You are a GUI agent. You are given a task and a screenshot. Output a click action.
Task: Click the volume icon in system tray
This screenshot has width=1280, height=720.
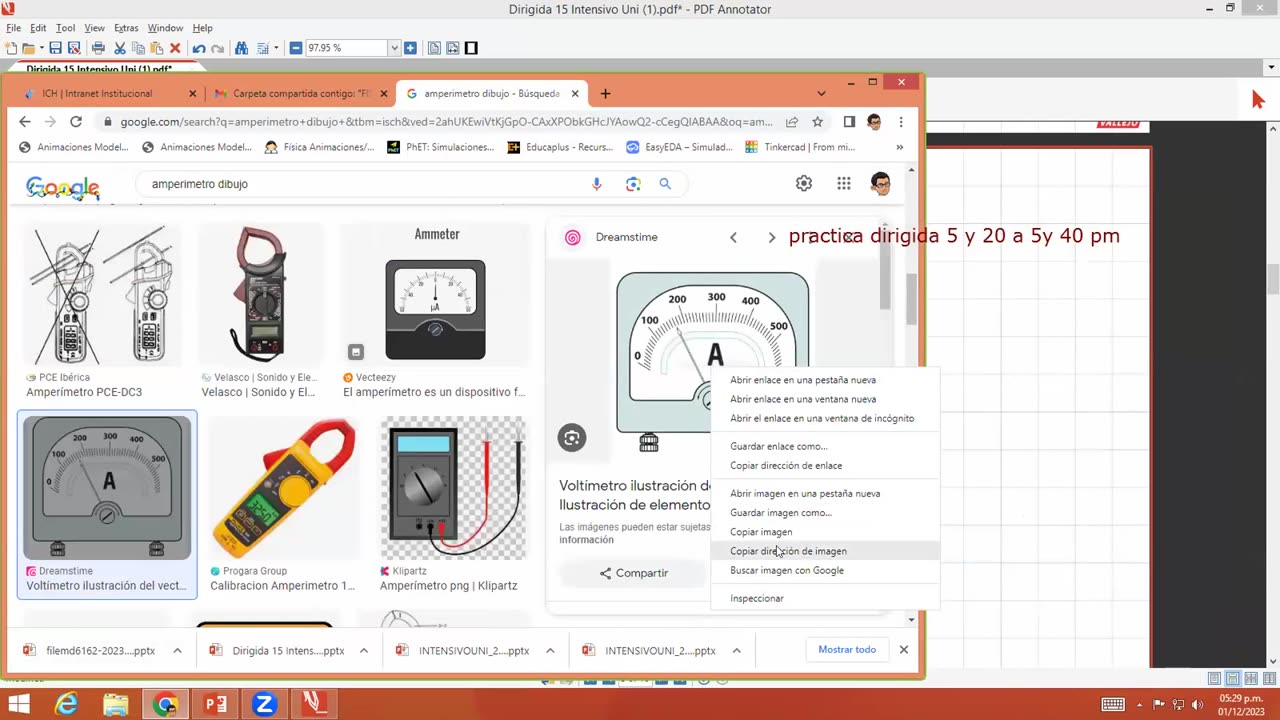click(x=1195, y=705)
